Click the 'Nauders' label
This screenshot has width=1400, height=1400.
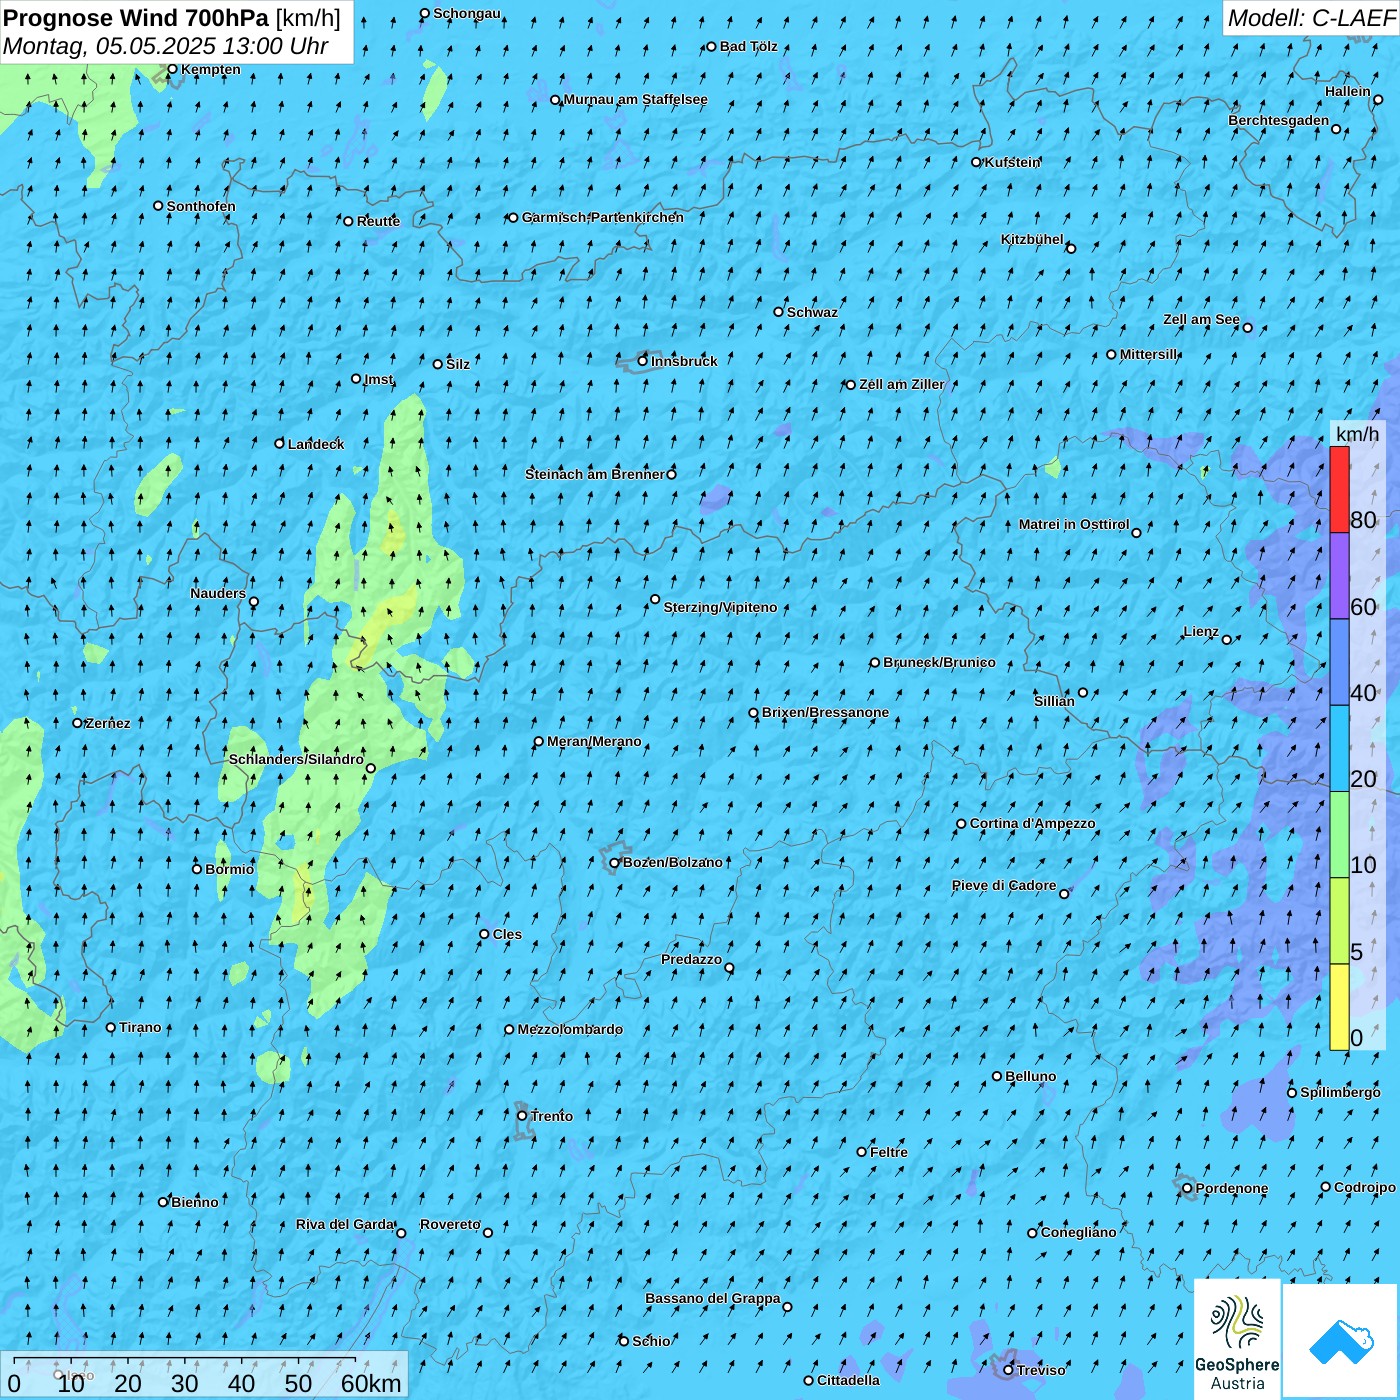click(x=218, y=593)
